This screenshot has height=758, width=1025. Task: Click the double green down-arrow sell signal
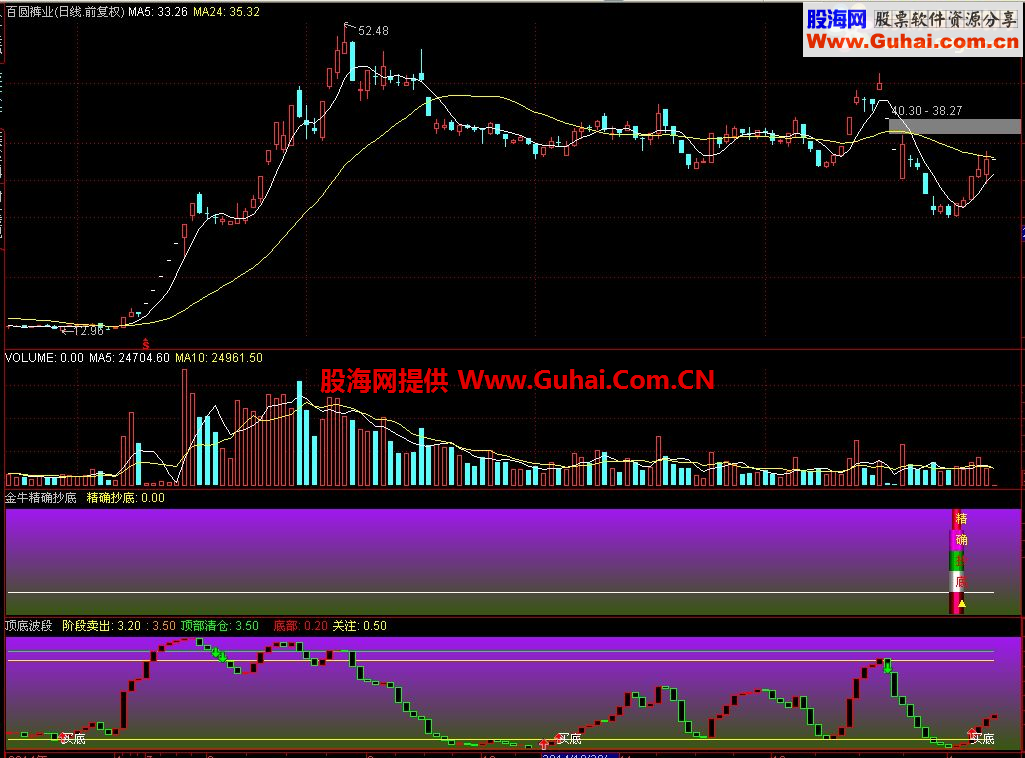pos(219,654)
